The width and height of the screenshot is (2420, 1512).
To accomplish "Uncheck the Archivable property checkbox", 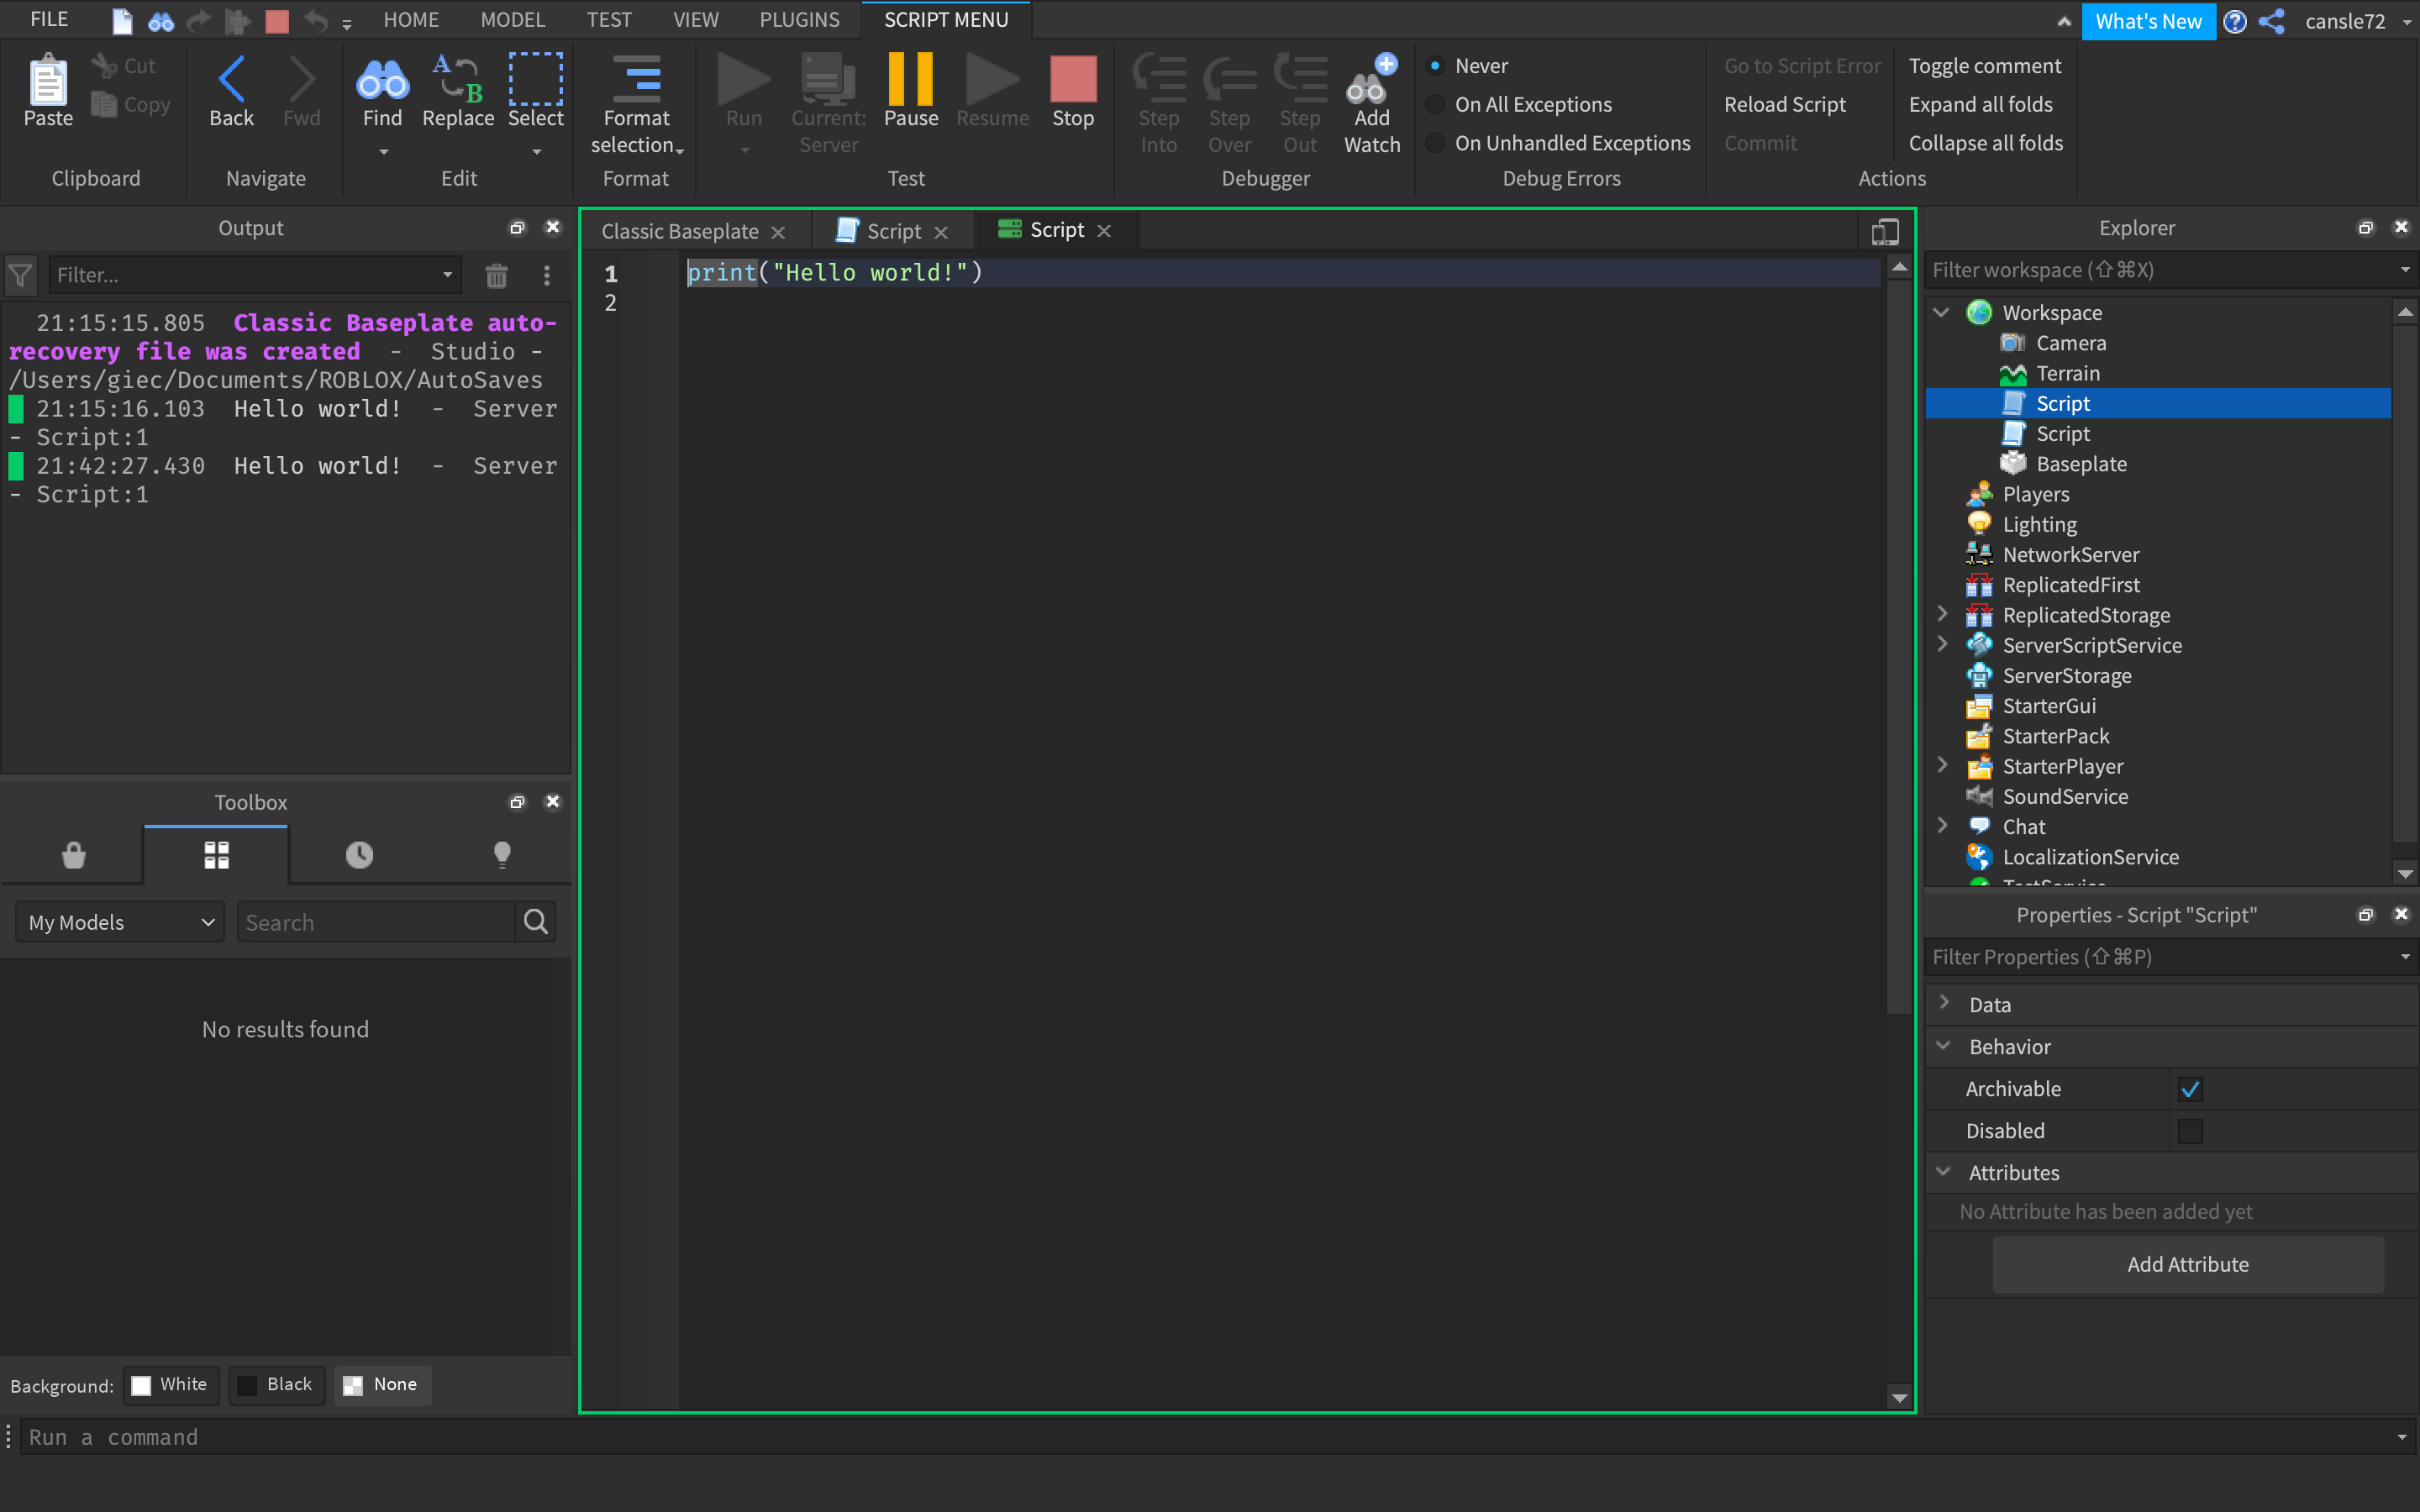I will 2190,1089.
